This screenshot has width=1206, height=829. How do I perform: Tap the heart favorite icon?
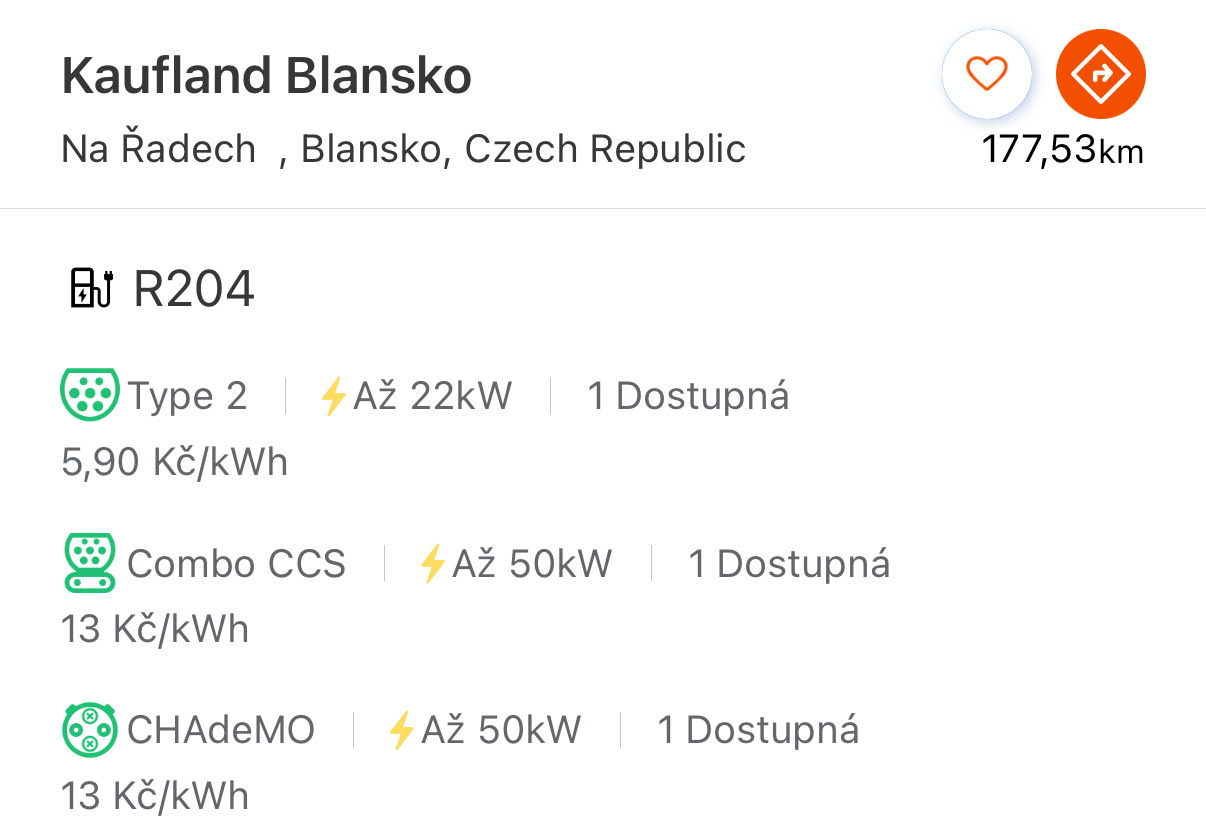click(986, 74)
